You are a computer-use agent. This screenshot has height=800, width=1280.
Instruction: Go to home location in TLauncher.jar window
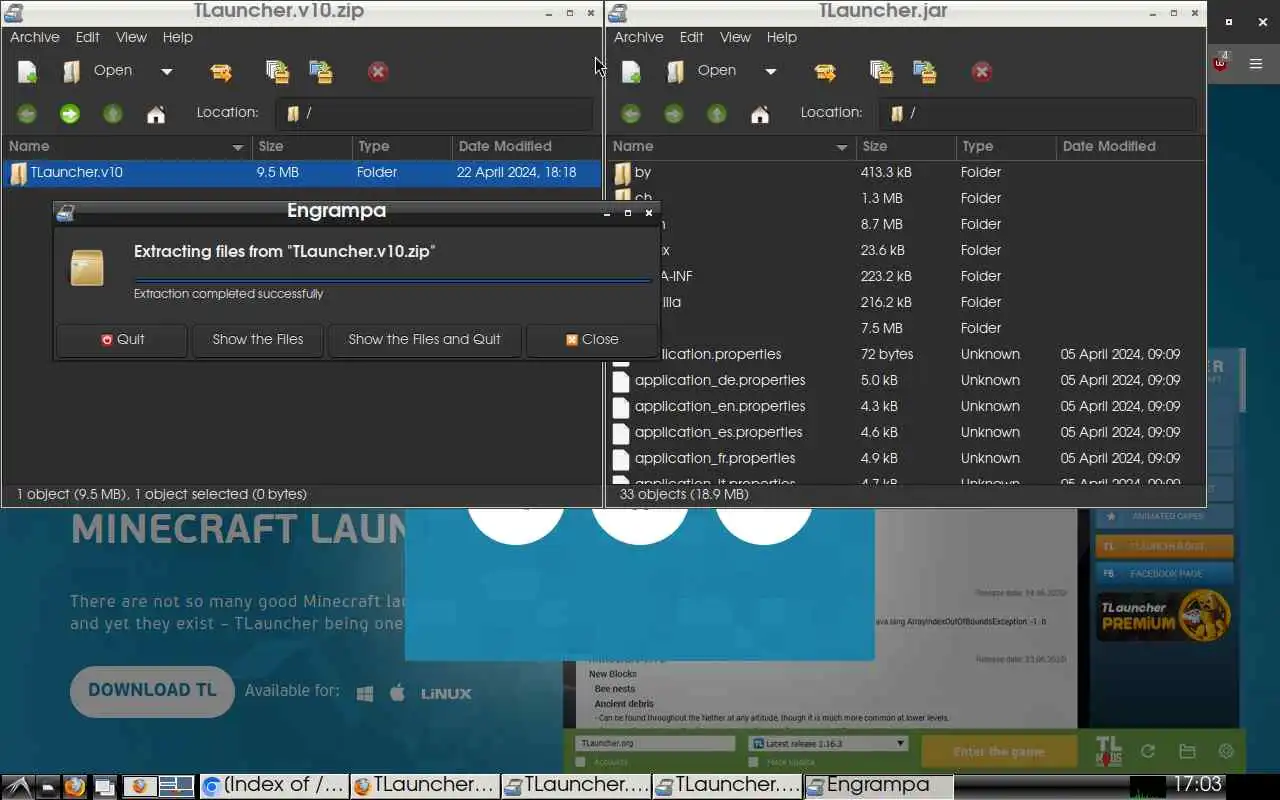[760, 114]
